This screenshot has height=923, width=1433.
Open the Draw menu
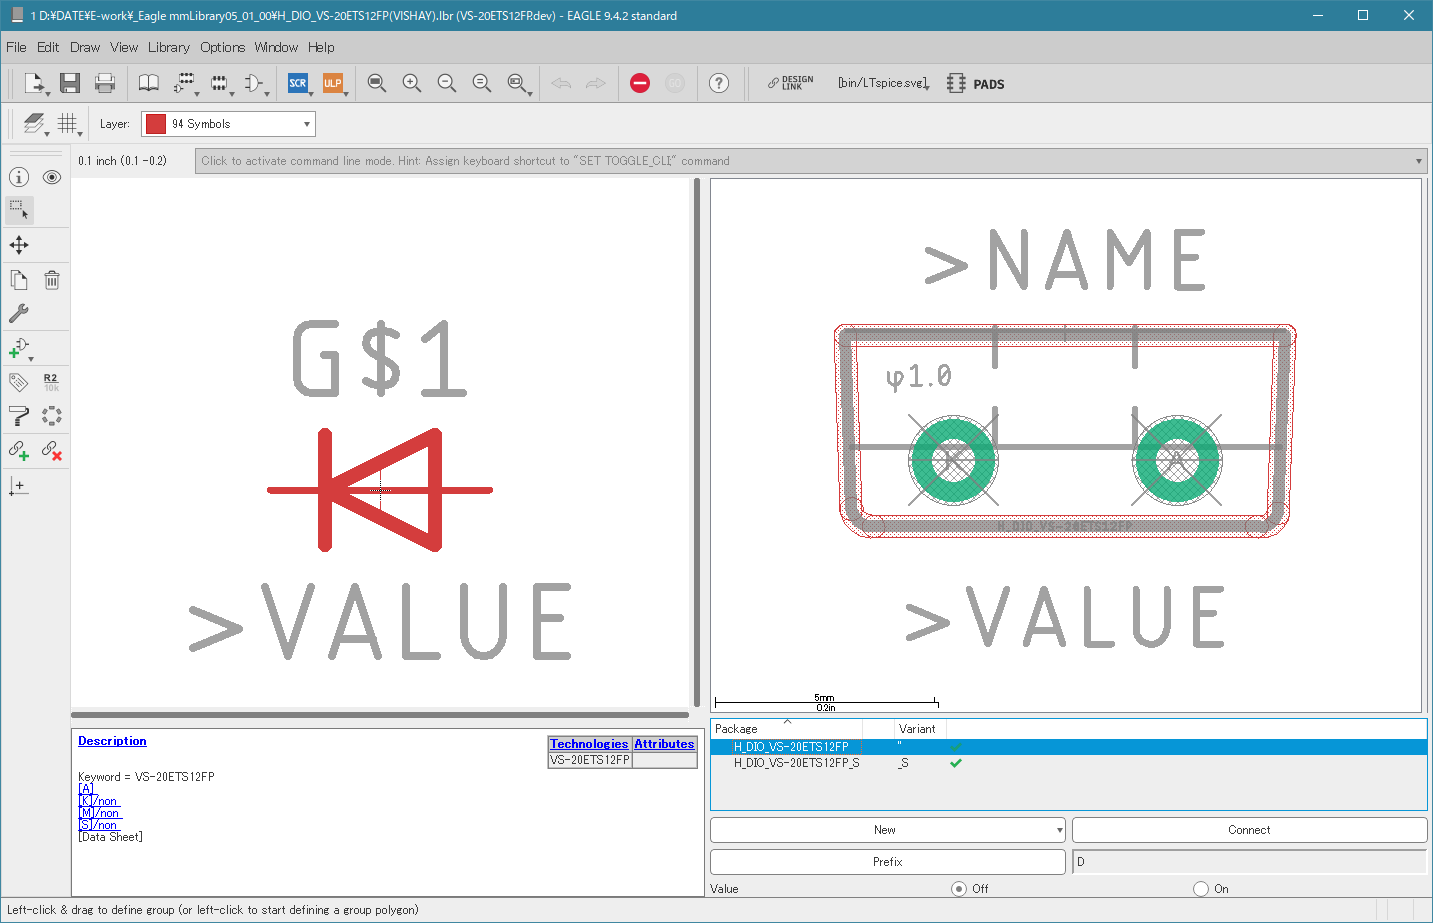85,47
